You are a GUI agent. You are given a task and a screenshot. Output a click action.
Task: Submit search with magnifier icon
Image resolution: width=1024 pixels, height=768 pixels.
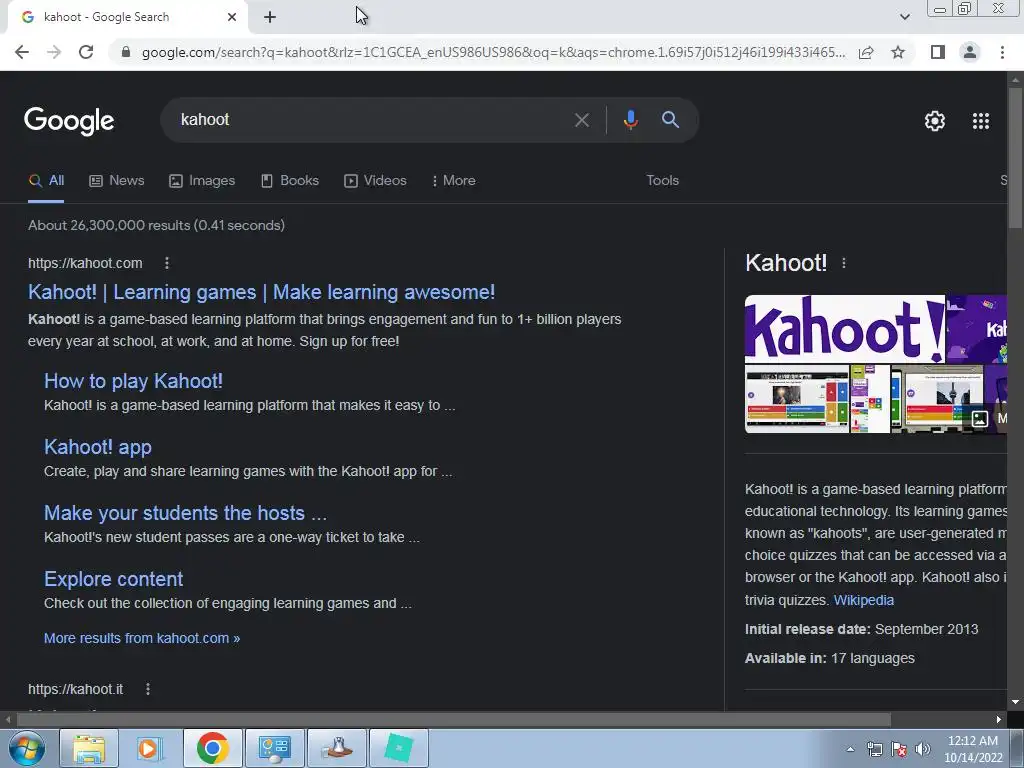click(x=671, y=120)
